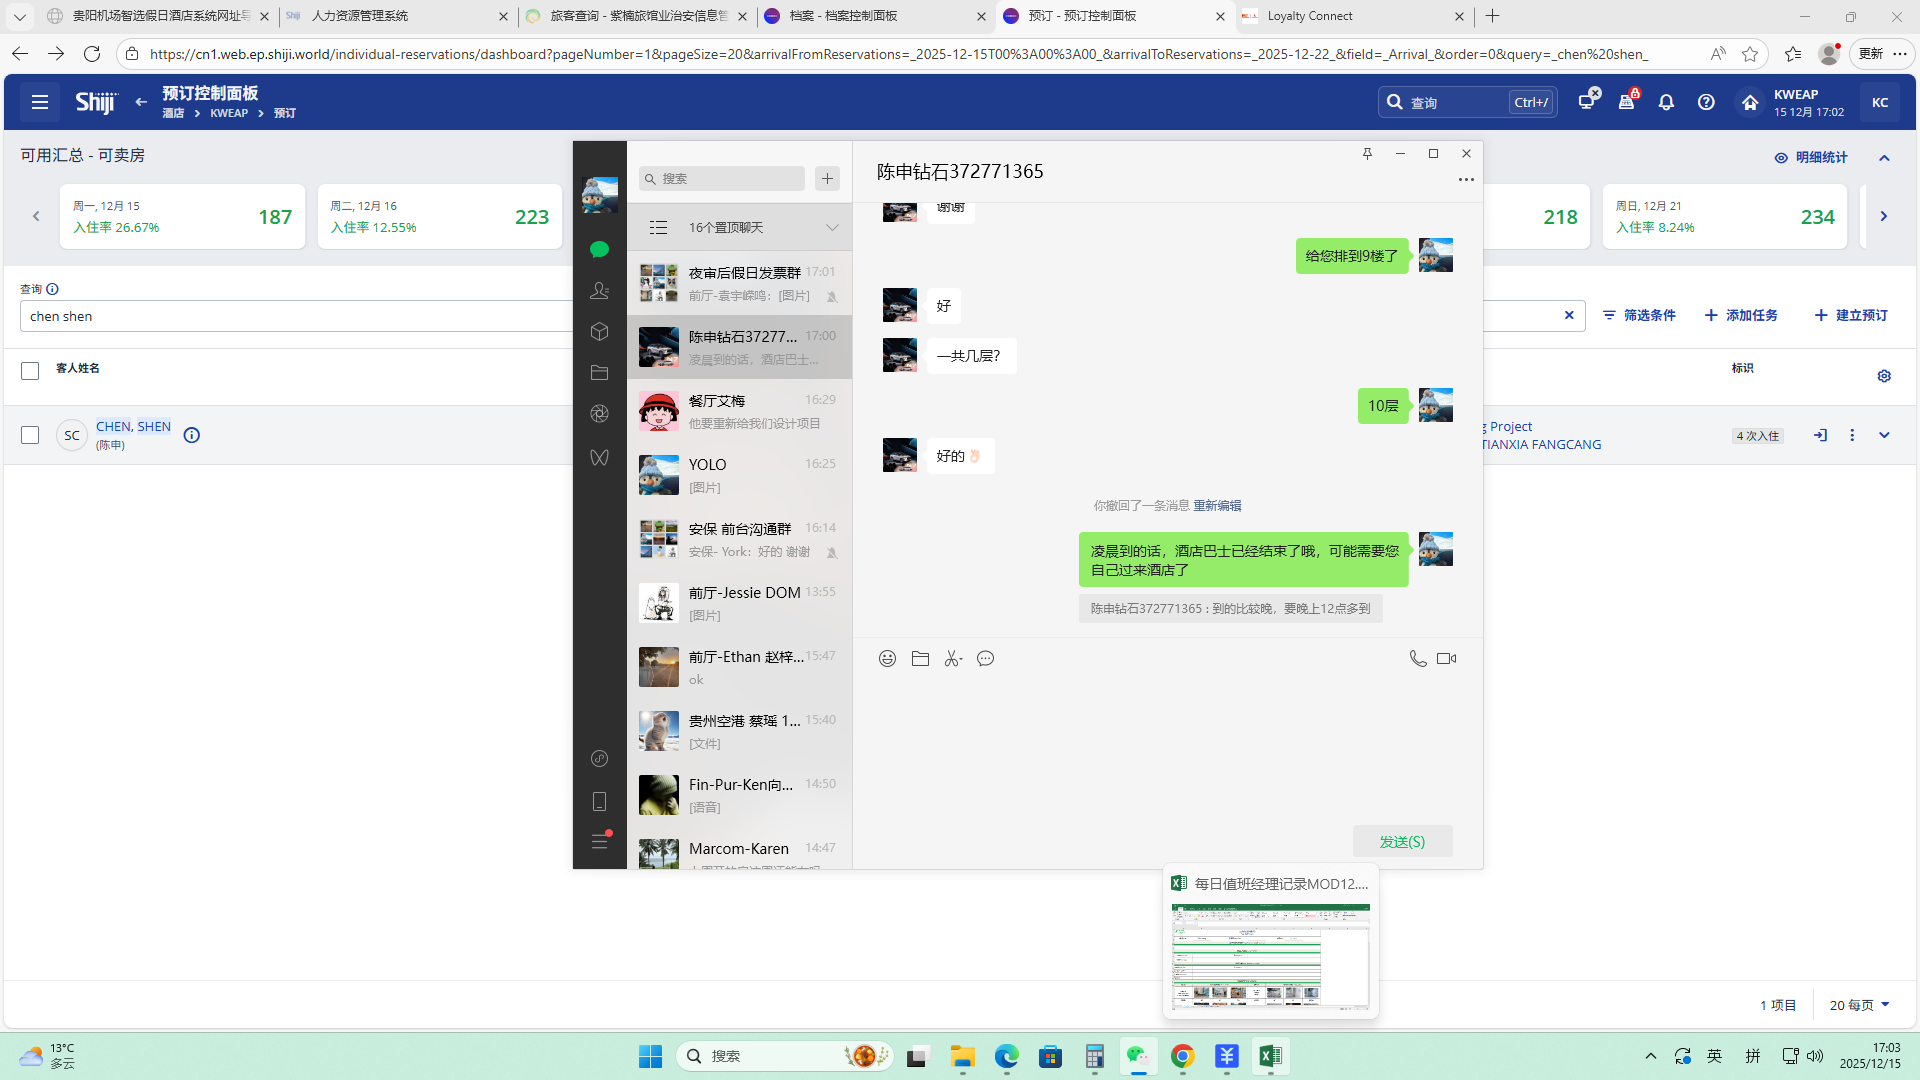
Task: Open WeChat contacts sidebar icon
Action: pyautogui.click(x=599, y=290)
